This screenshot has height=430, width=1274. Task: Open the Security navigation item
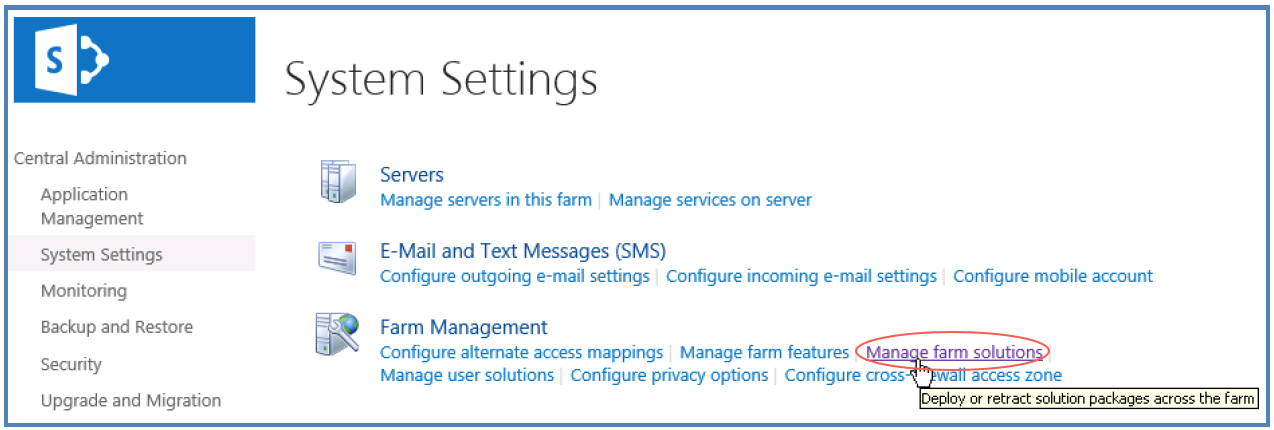71,364
